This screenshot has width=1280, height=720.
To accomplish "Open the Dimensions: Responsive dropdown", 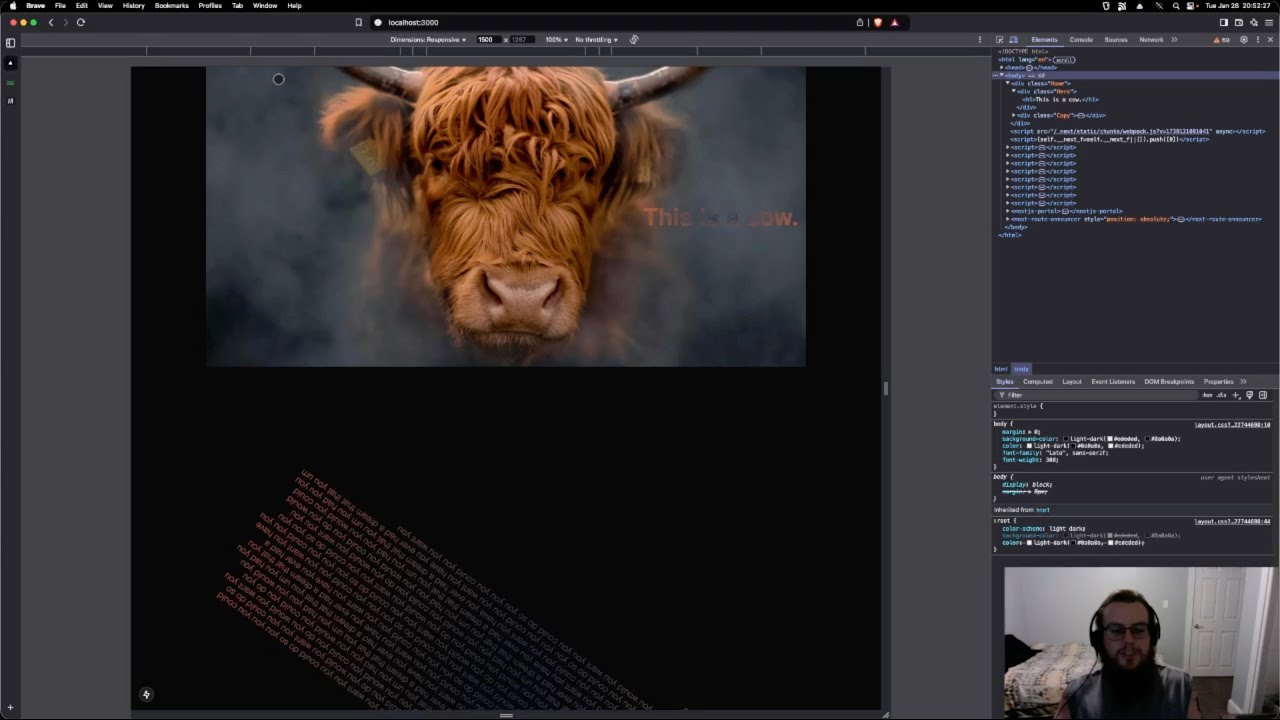I will pyautogui.click(x=428, y=39).
